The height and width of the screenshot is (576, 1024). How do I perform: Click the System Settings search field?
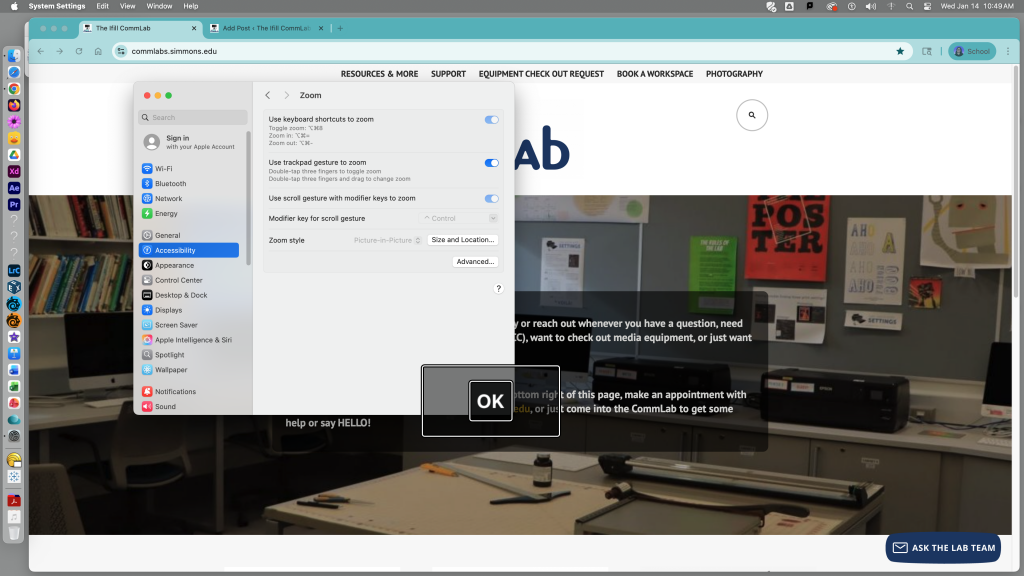[192, 117]
